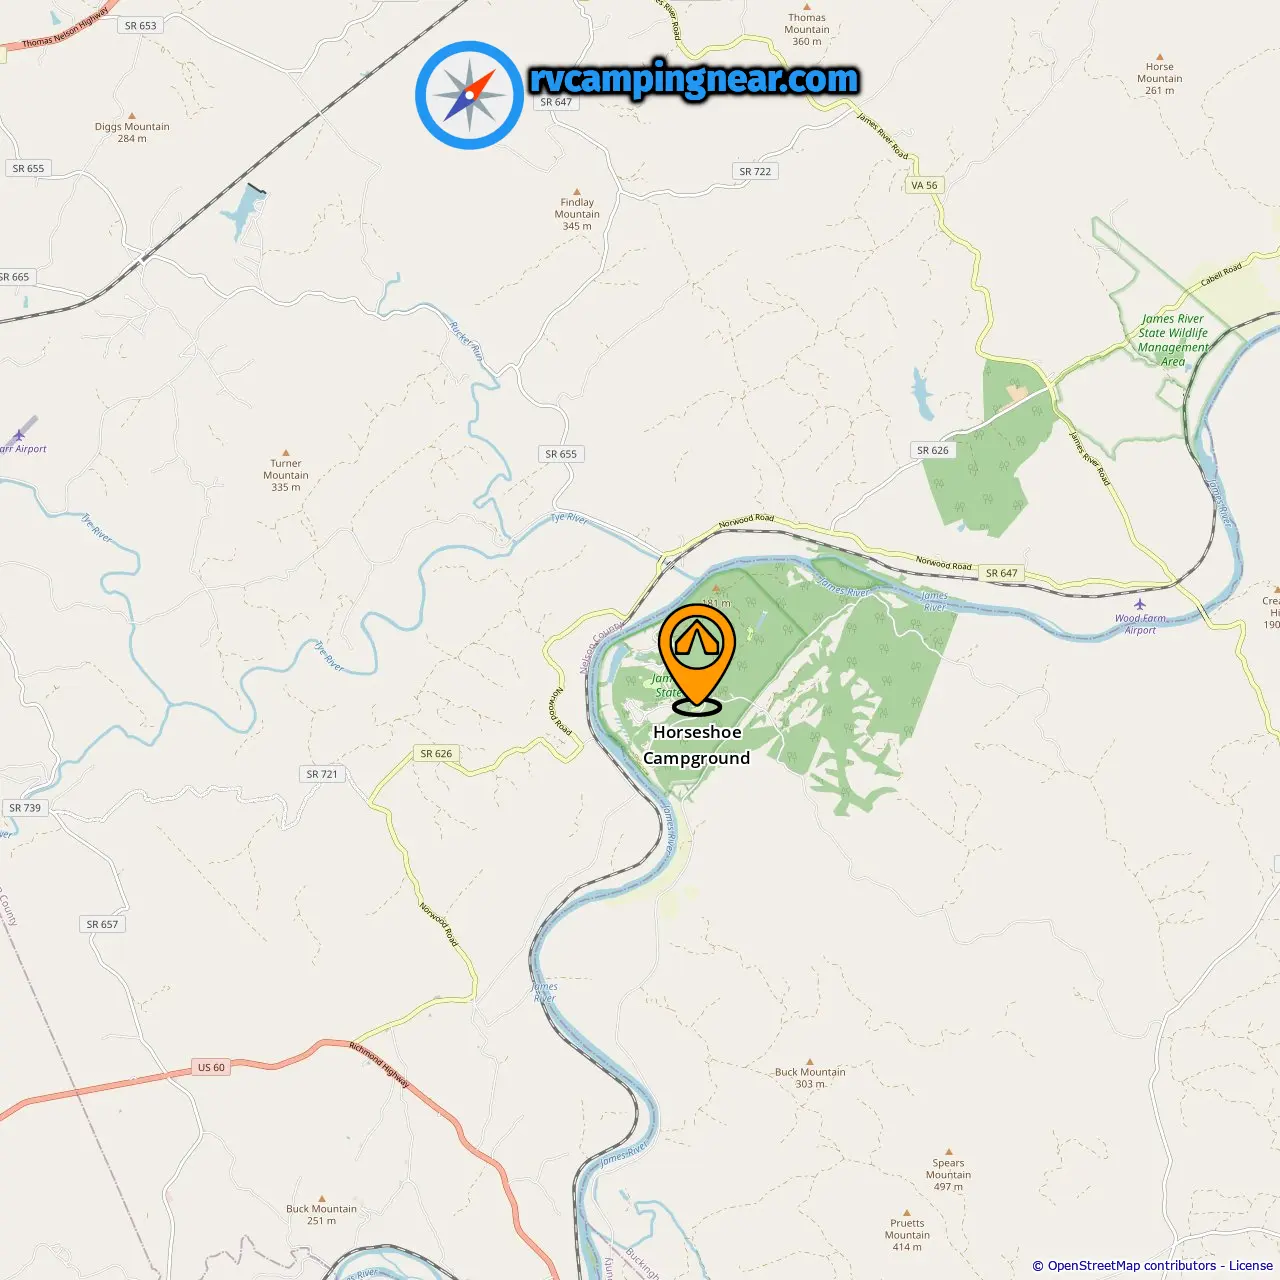Click the Horseshoe Campground text label
Image resolution: width=1280 pixels, height=1280 pixels.
pos(697,745)
